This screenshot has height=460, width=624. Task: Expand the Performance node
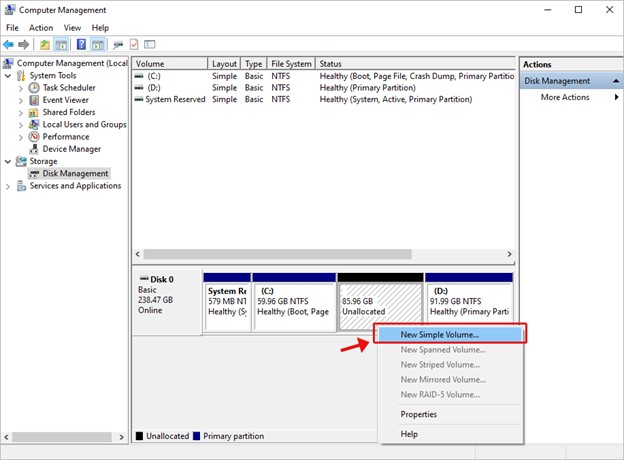point(21,137)
